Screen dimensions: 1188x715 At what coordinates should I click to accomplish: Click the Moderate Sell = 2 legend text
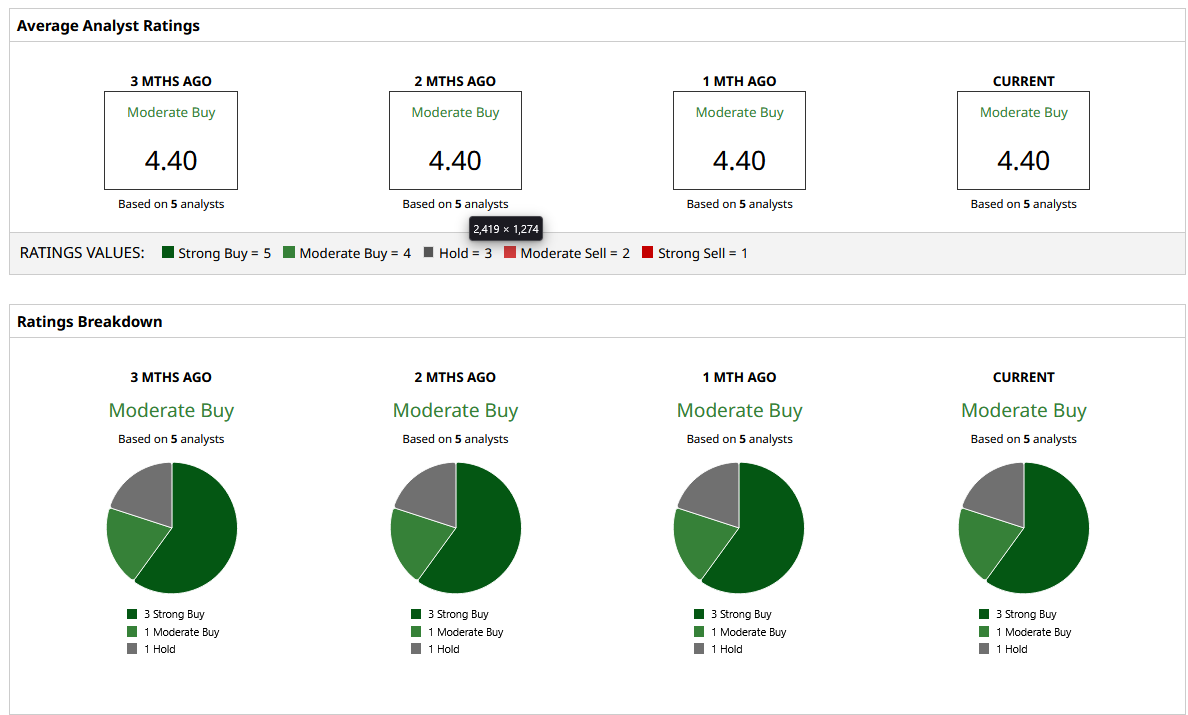575,254
